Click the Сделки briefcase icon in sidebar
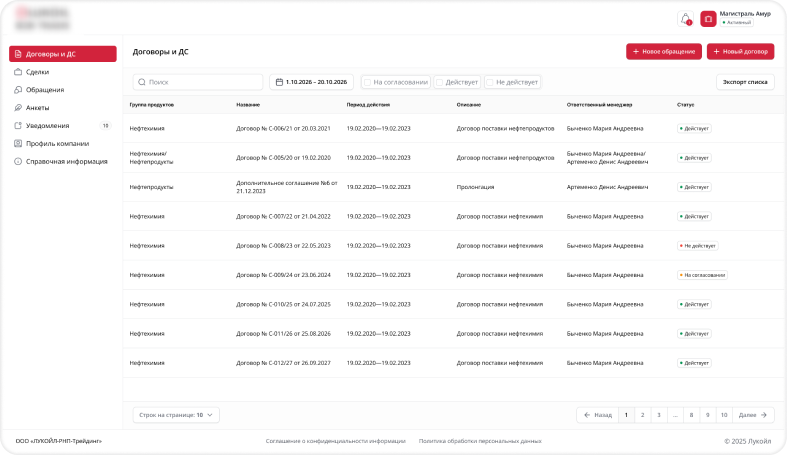The image size is (787, 456). pyautogui.click(x=18, y=72)
